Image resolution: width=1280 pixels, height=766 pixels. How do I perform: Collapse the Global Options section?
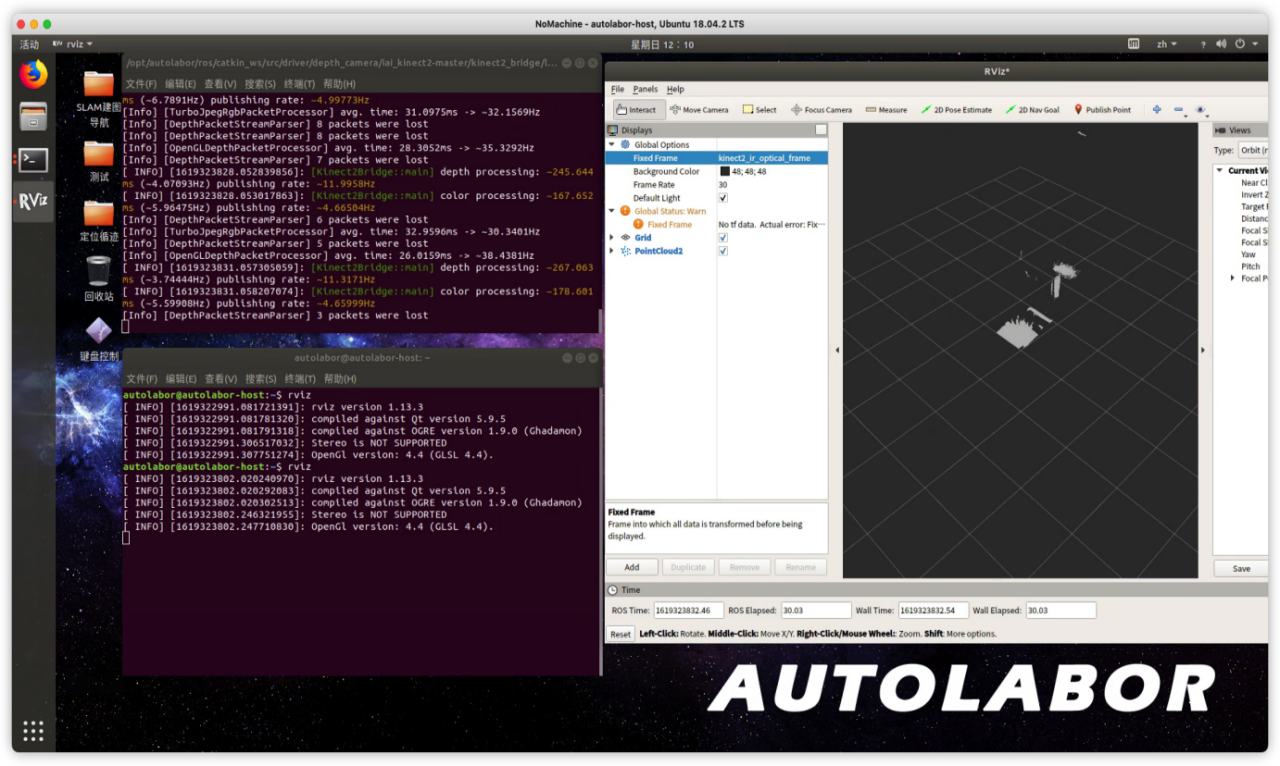[612, 145]
